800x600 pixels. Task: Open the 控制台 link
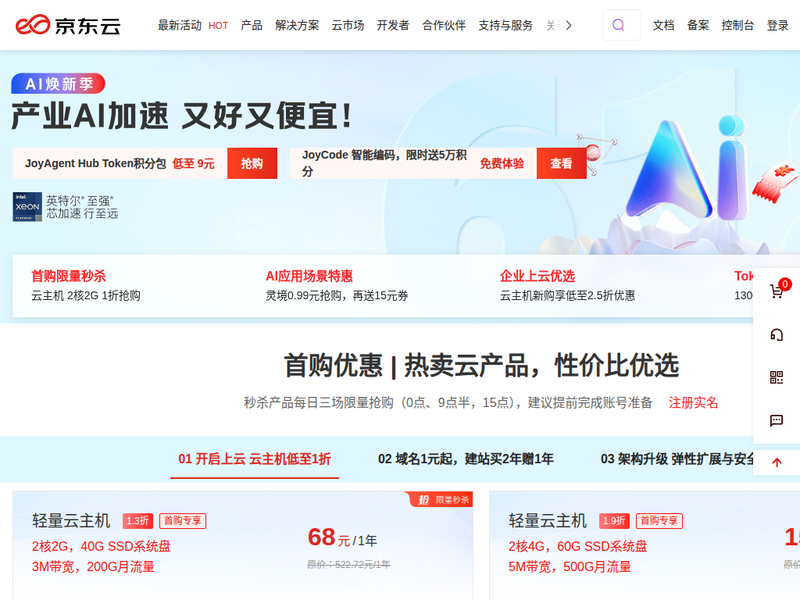[x=738, y=26]
